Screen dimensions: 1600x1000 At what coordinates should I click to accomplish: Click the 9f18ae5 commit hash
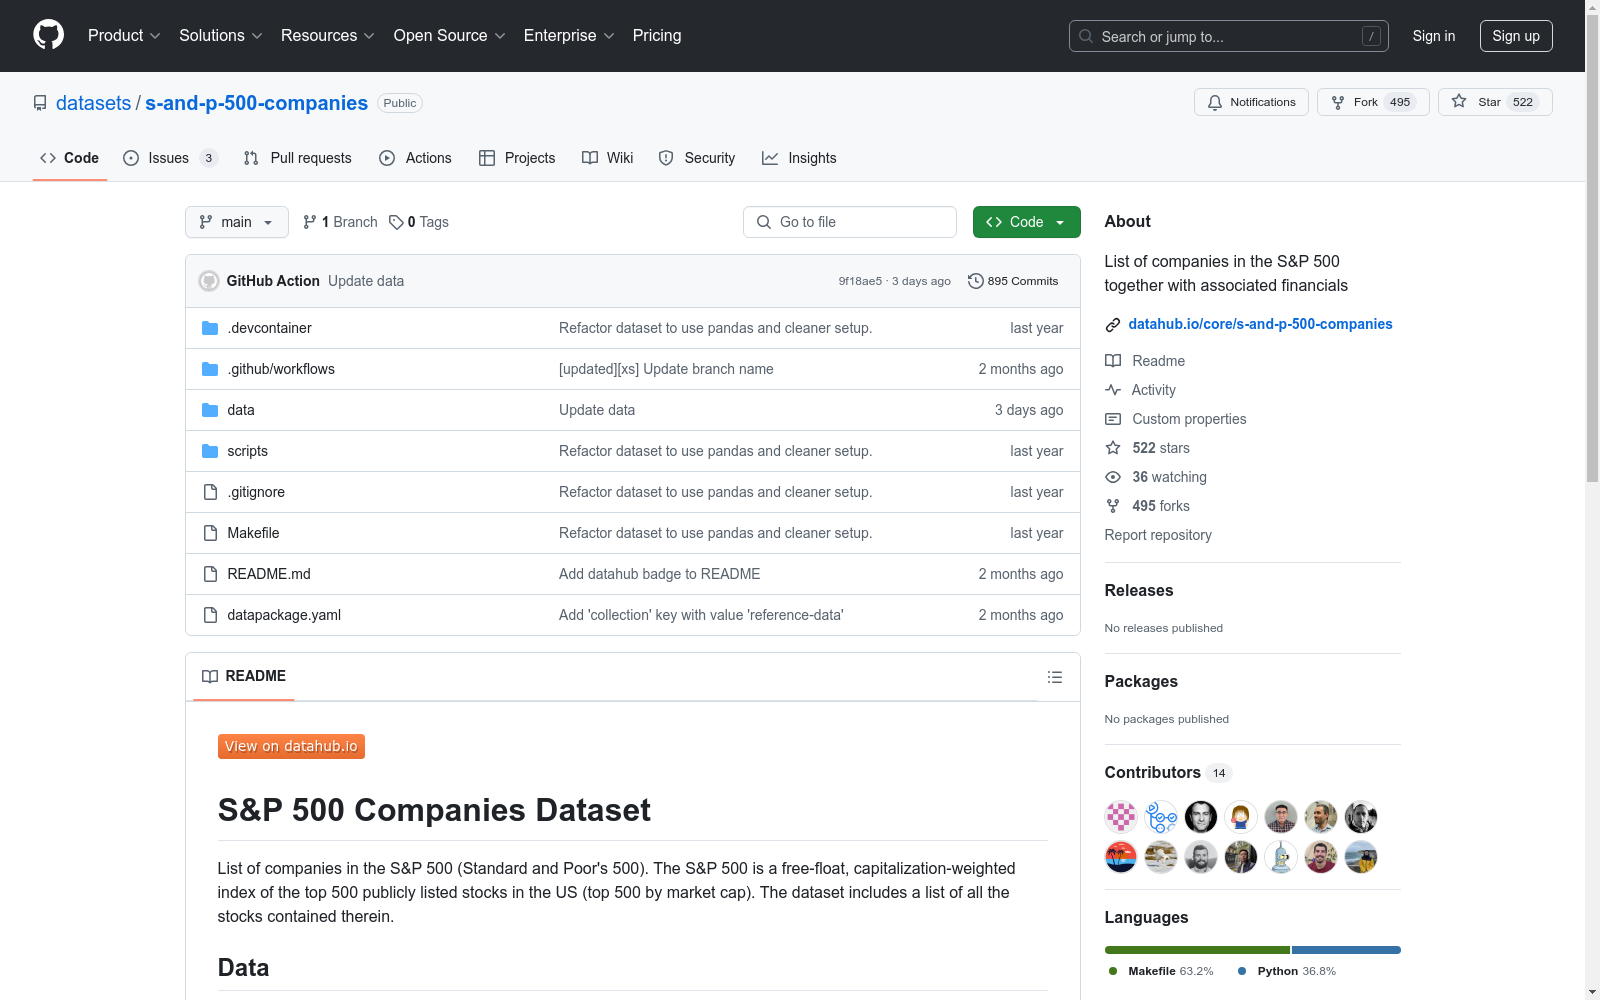(860, 281)
